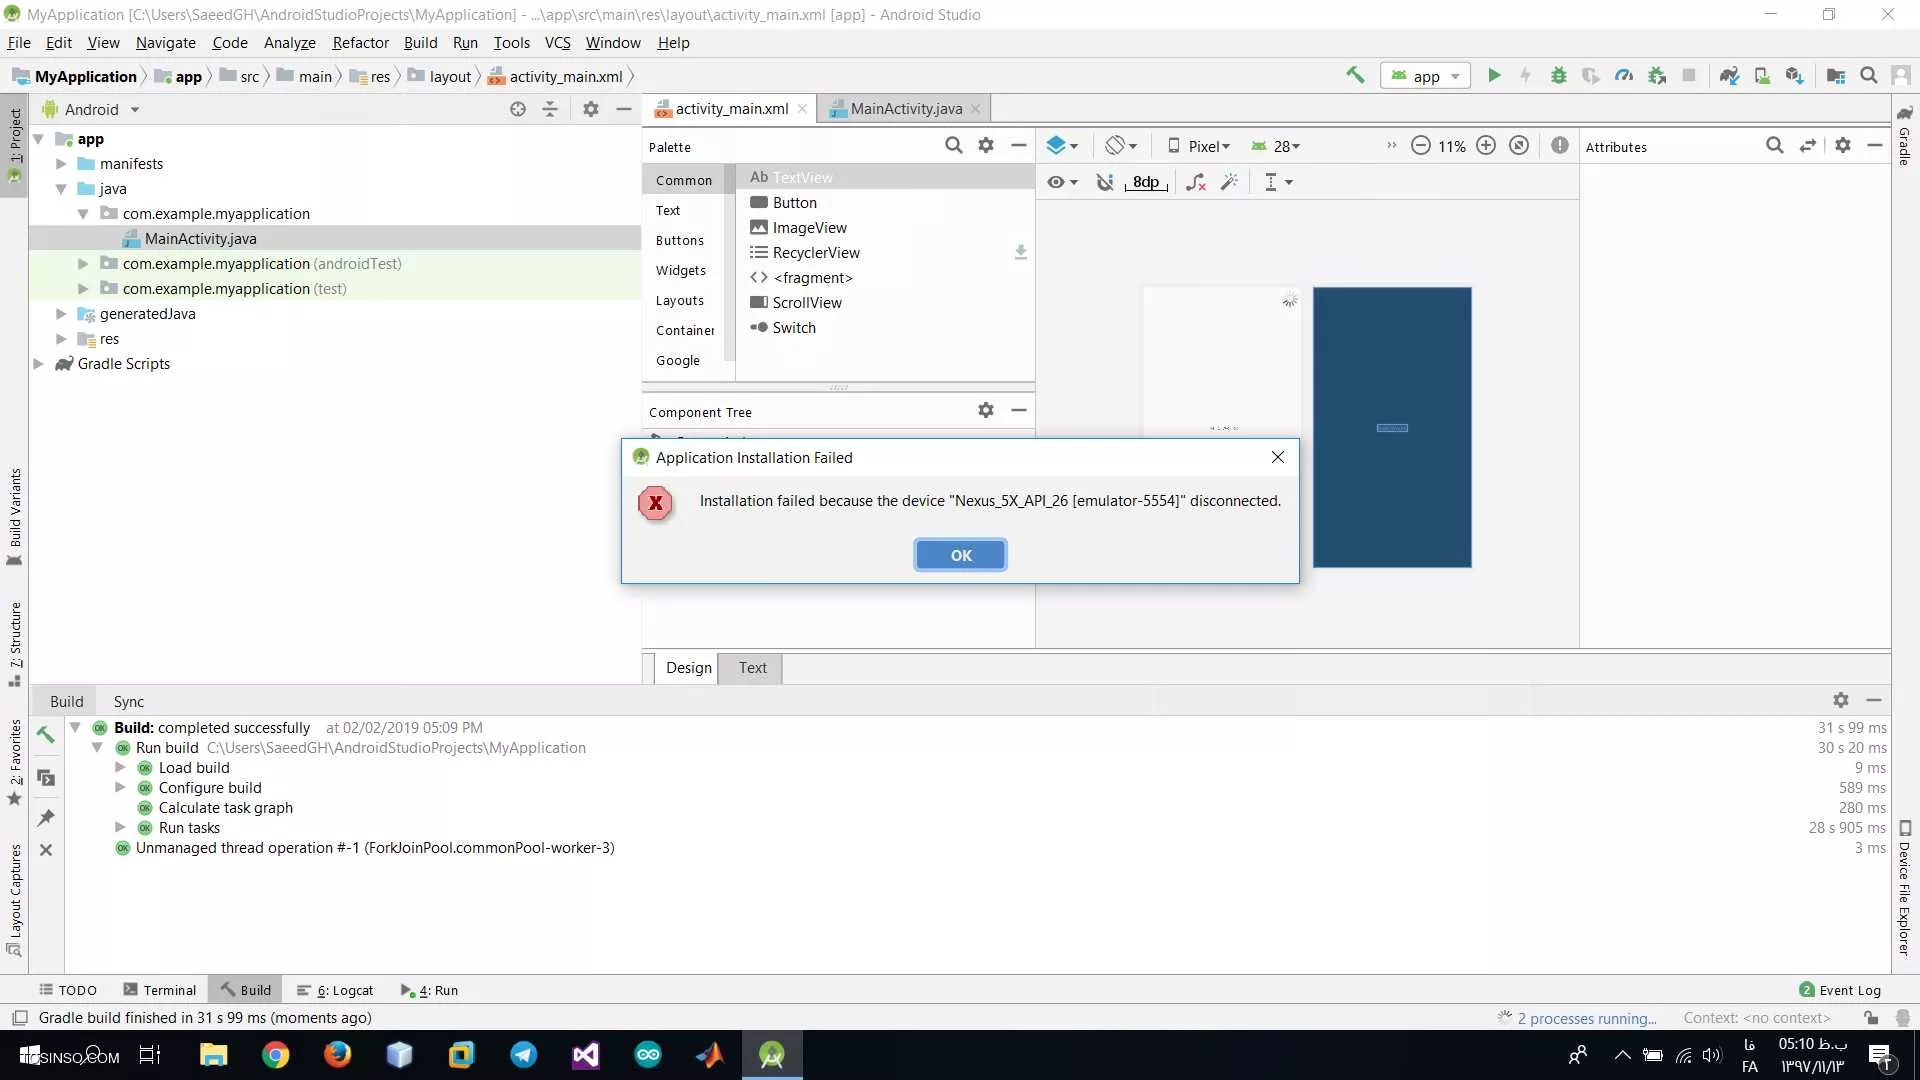Open Google Chrome from the taskbar
Image resolution: width=1920 pixels, height=1080 pixels.
point(275,1055)
